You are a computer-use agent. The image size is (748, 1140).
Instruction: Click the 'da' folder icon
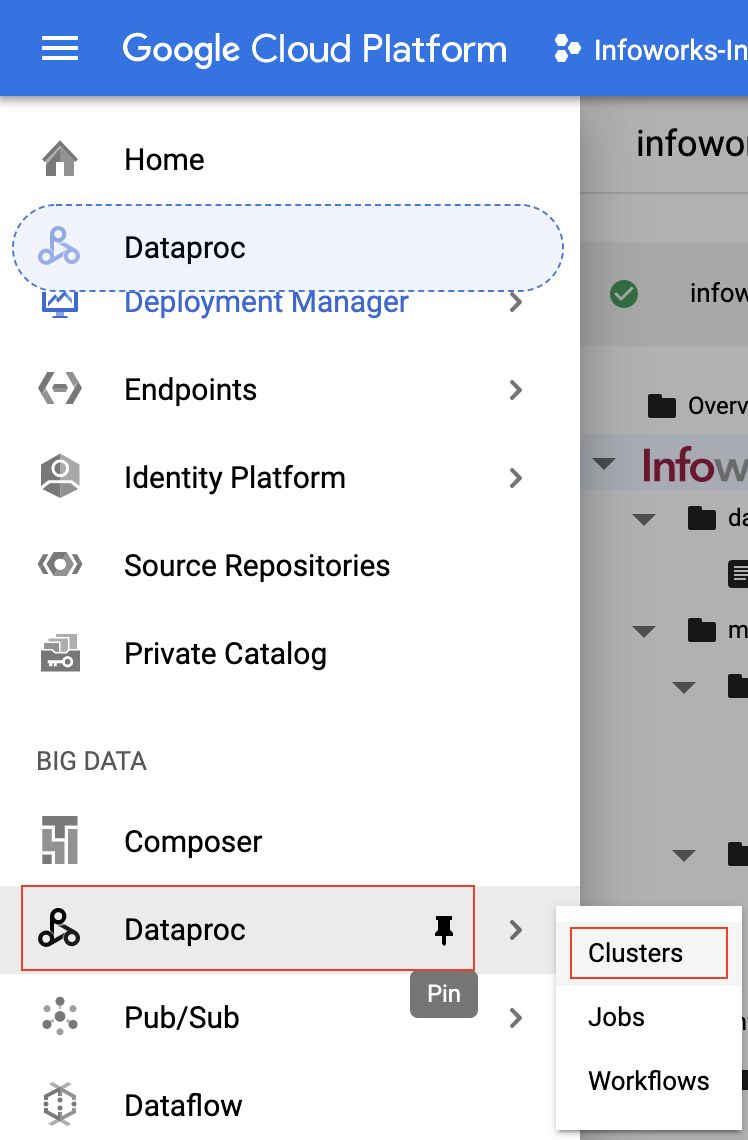point(702,518)
